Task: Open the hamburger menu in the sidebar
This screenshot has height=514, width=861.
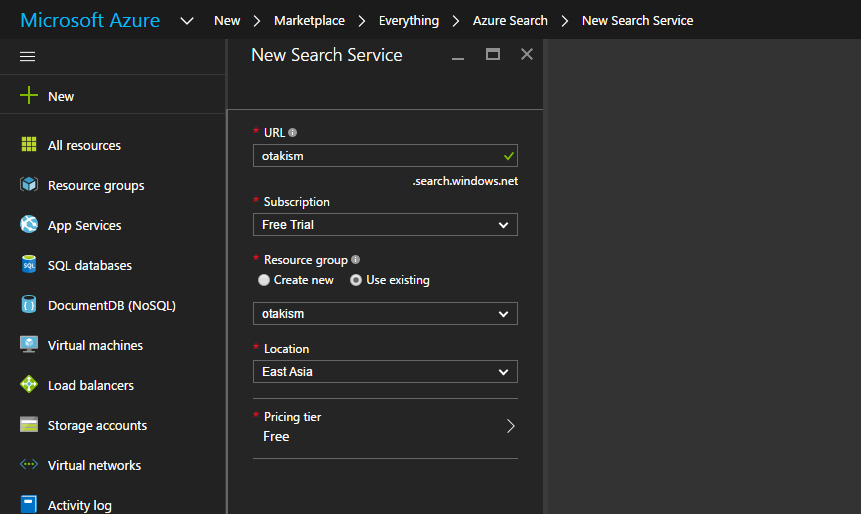Action: pyautogui.click(x=27, y=57)
